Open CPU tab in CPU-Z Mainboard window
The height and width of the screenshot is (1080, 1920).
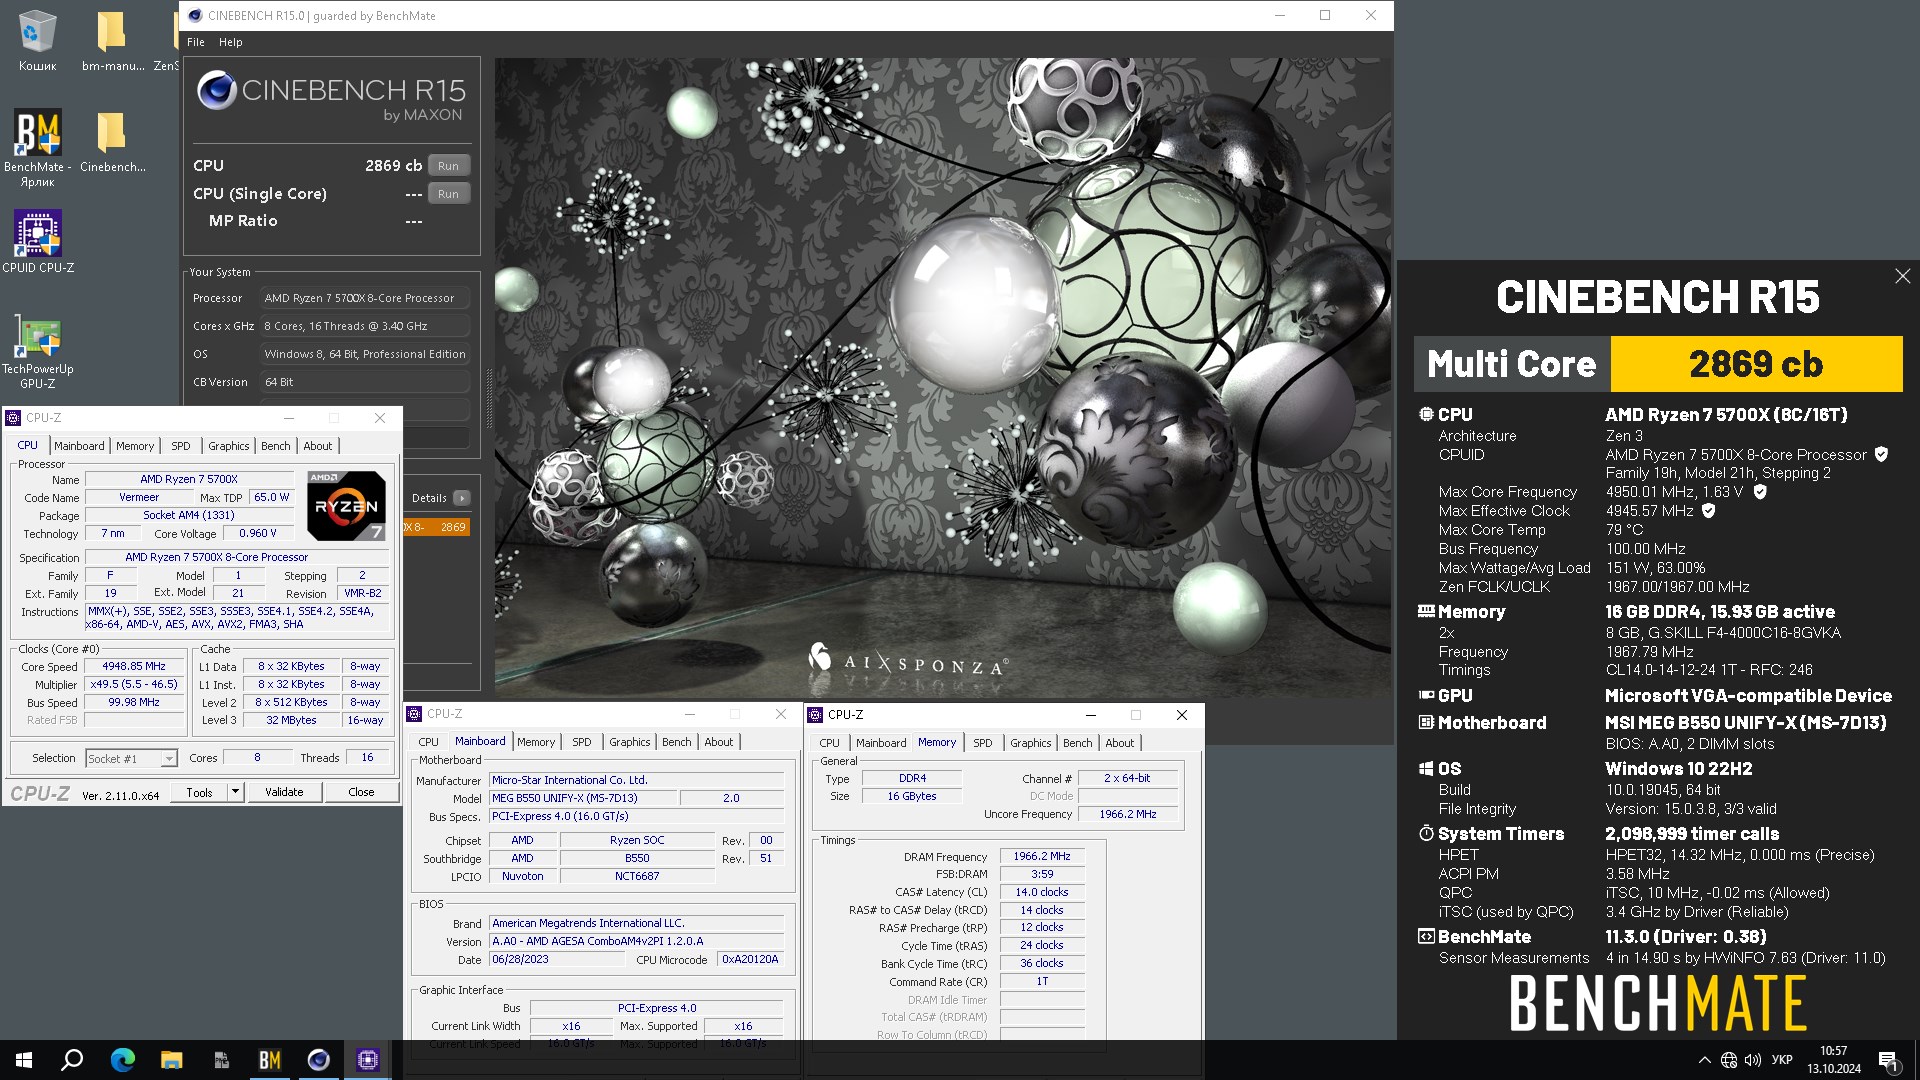coord(429,742)
